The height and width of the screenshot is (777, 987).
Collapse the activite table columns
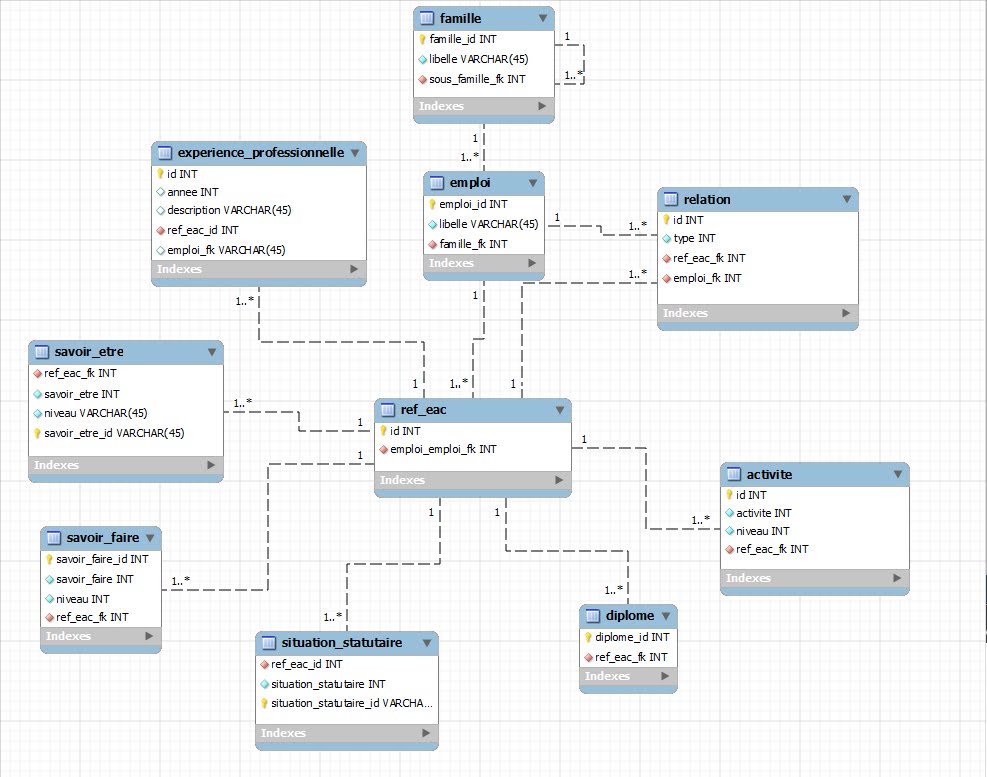[898, 474]
